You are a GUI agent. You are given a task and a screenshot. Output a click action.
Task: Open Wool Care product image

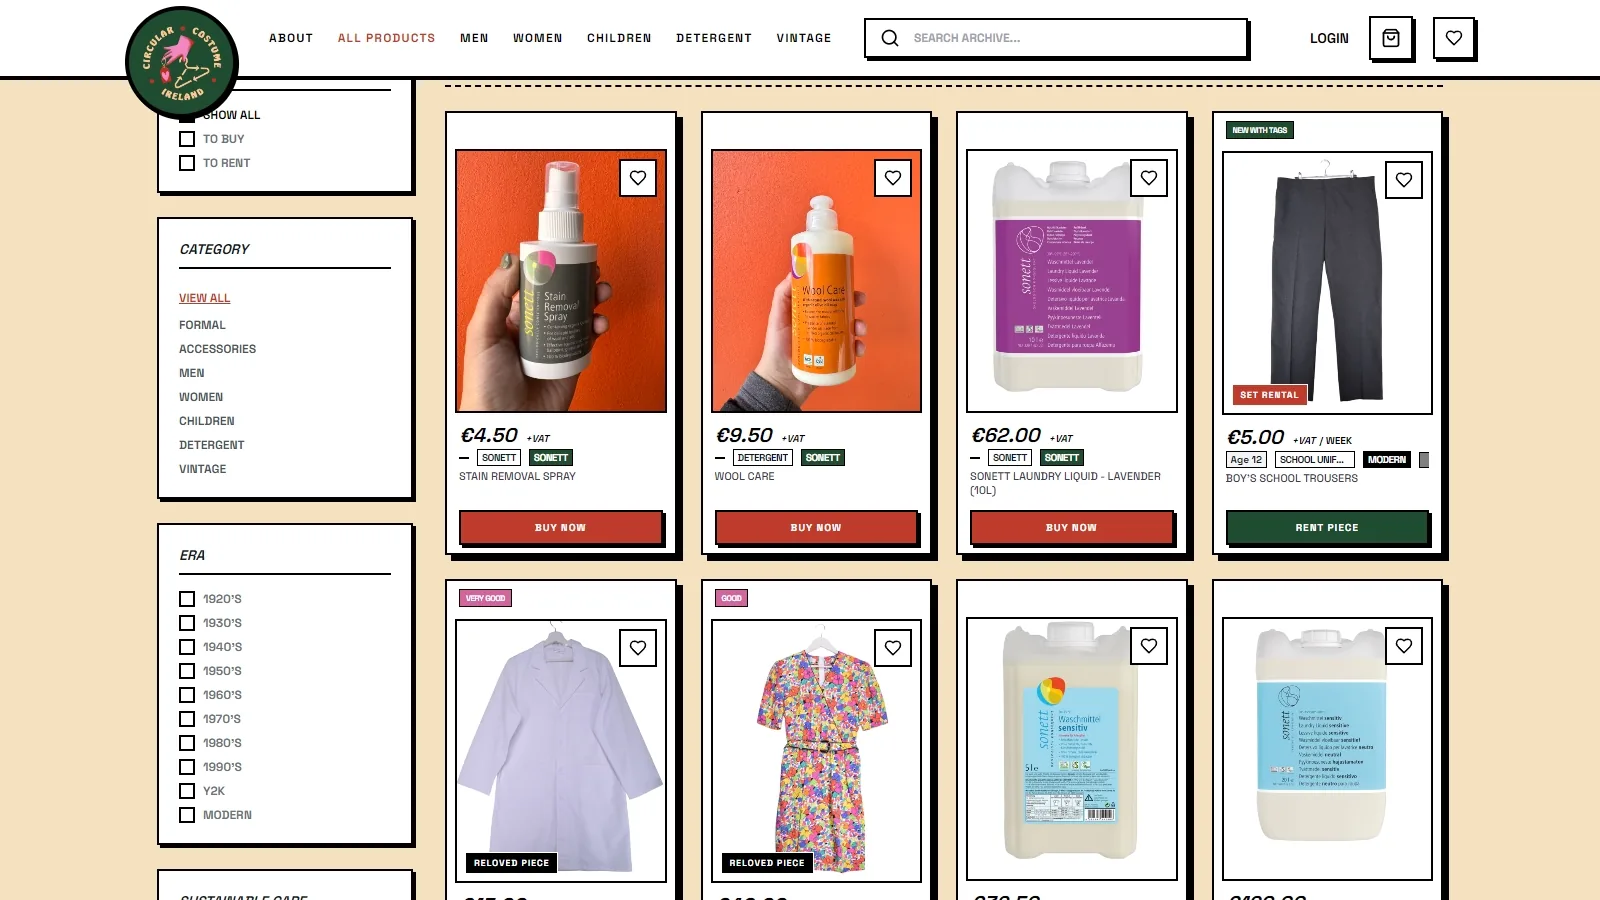point(816,281)
